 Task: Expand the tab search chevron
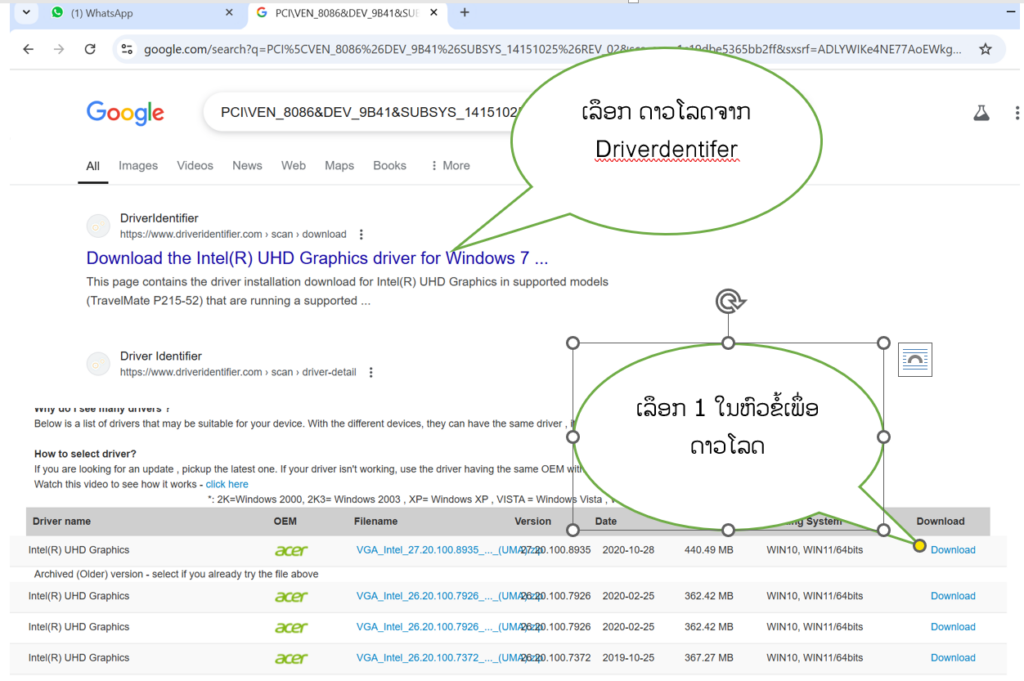25,13
